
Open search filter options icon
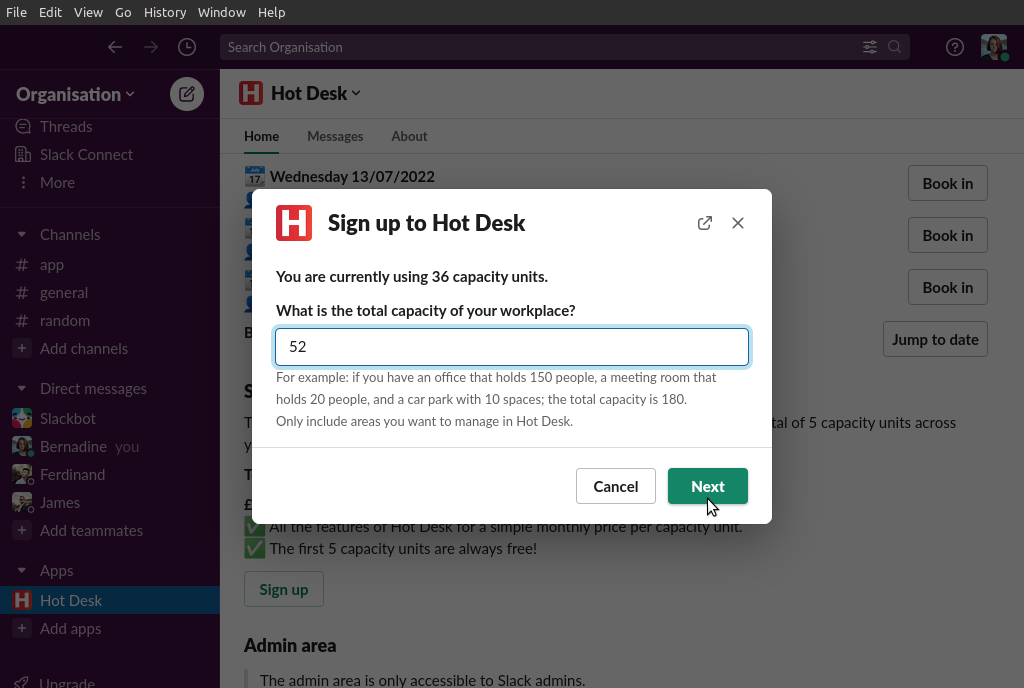pyautogui.click(x=870, y=47)
